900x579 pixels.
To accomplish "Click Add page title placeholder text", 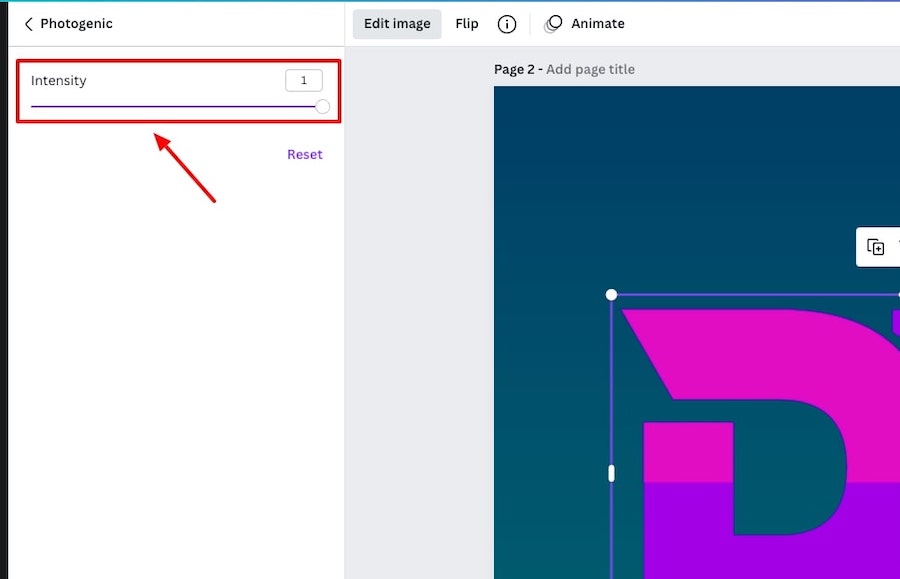I will (590, 69).
